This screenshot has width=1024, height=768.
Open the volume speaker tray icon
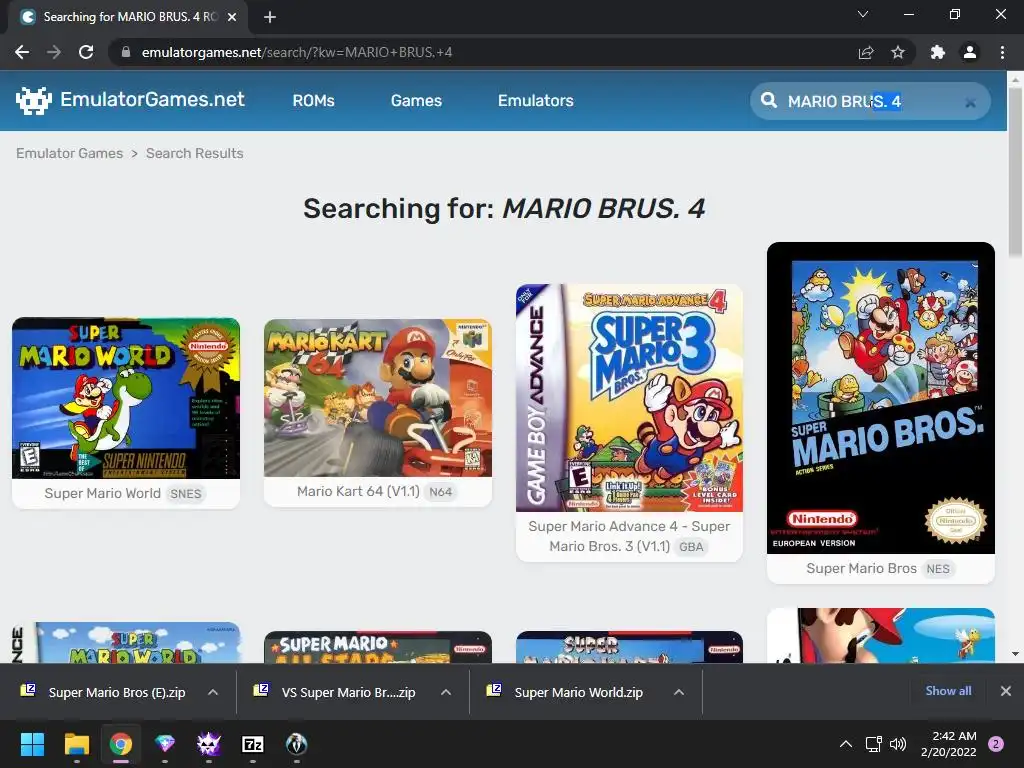click(x=899, y=744)
